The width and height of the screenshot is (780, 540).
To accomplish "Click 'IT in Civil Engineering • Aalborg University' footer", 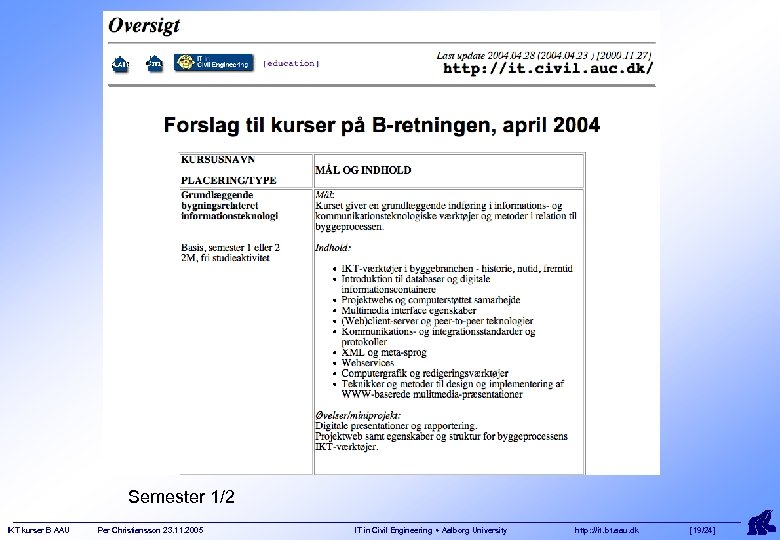I will (x=431, y=531).
